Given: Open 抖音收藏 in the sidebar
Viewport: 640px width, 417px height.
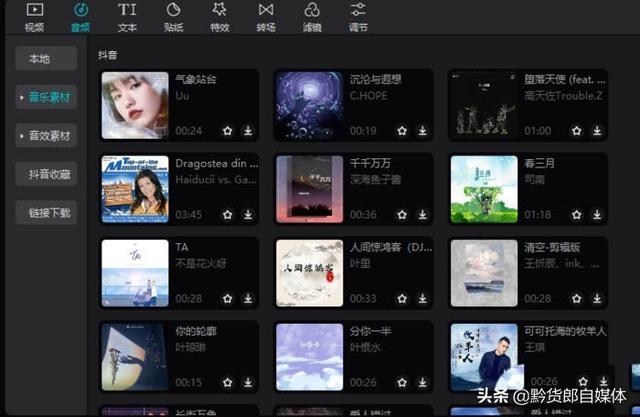Looking at the screenshot, I should click(46, 174).
